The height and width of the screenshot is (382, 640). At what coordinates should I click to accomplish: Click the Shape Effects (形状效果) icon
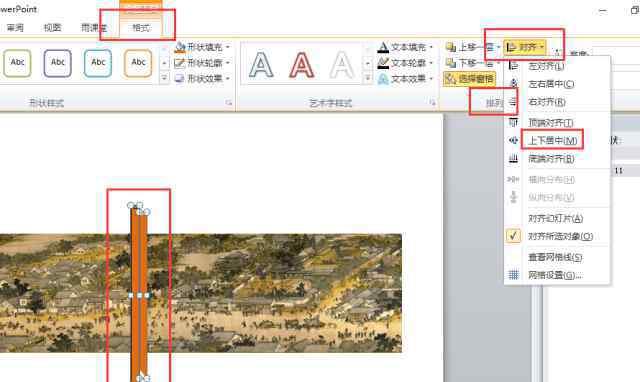(180, 78)
